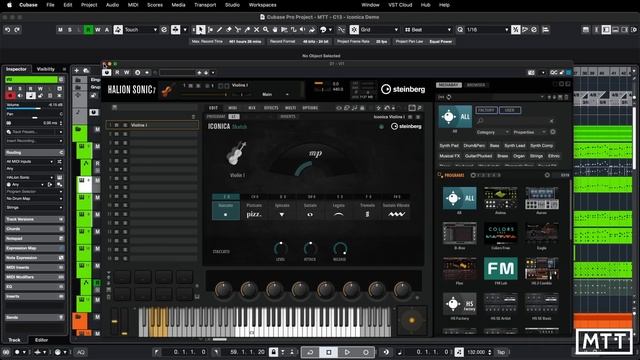640x360 pixels.
Task: Open the Workspaces menu
Action: (x=262, y=5)
